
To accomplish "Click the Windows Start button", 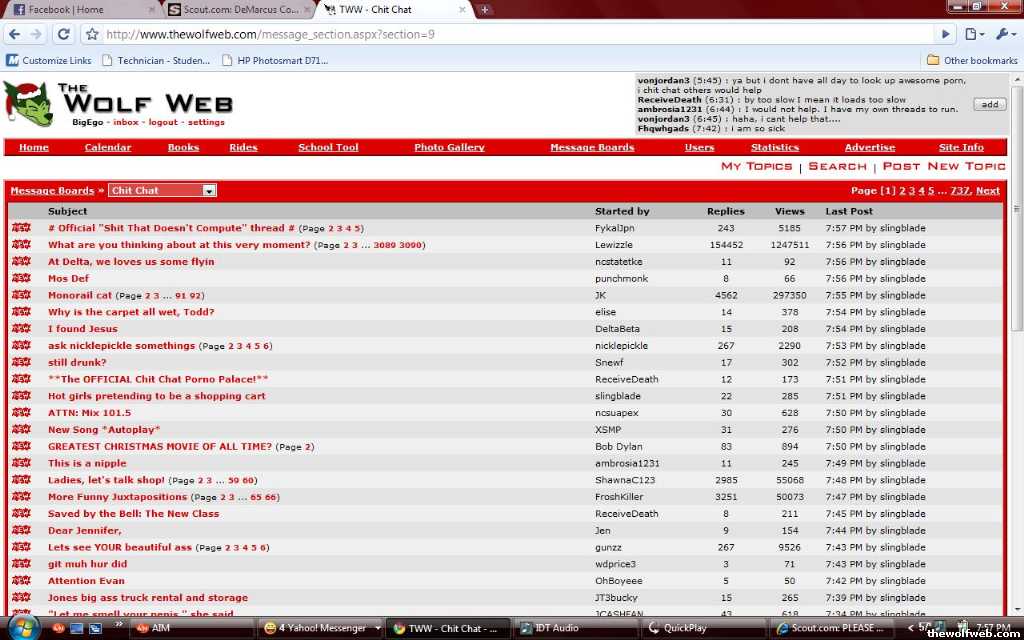I will point(22,627).
